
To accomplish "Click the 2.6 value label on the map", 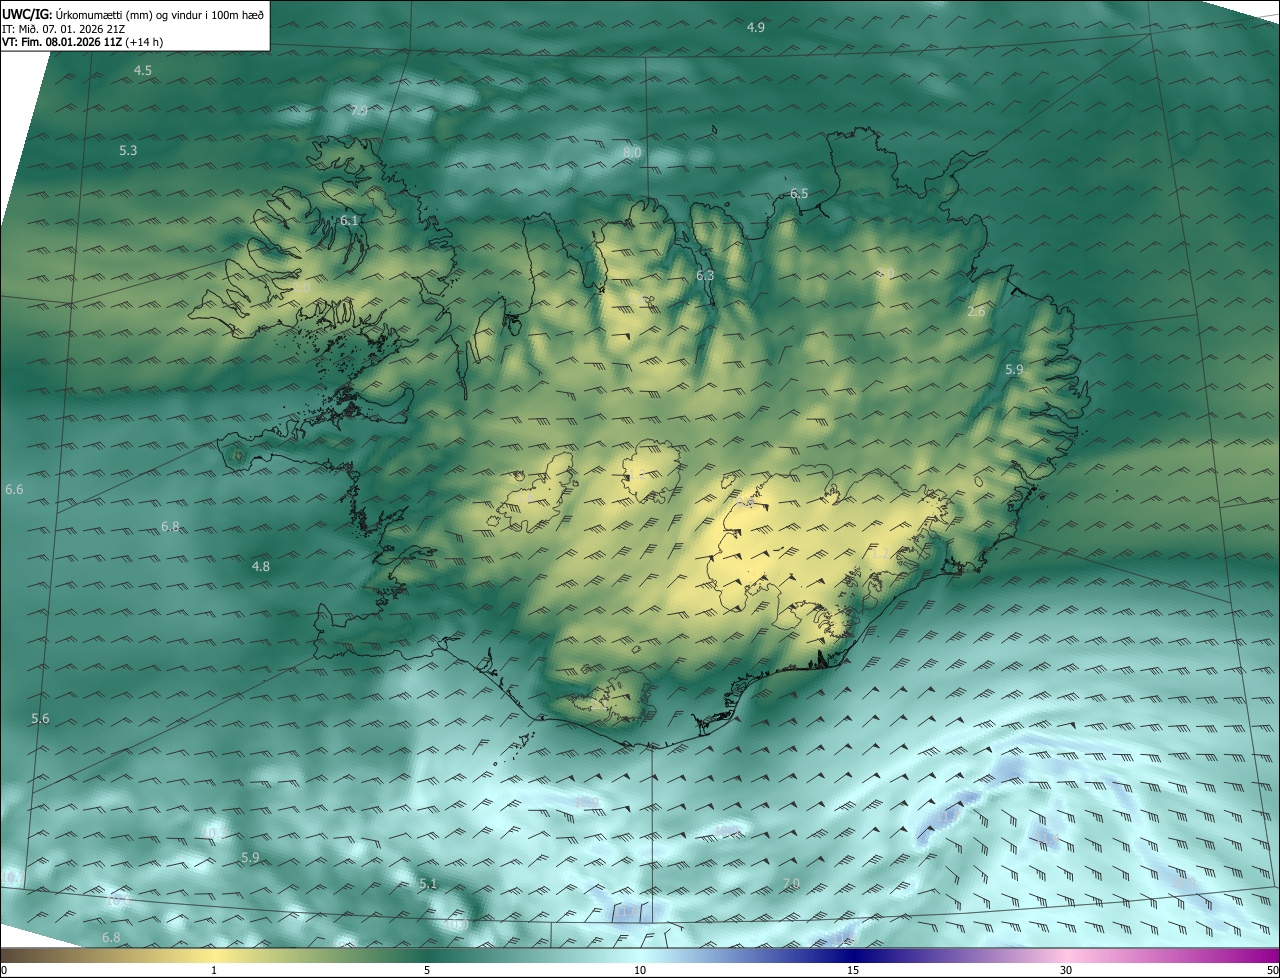I will tap(977, 312).
